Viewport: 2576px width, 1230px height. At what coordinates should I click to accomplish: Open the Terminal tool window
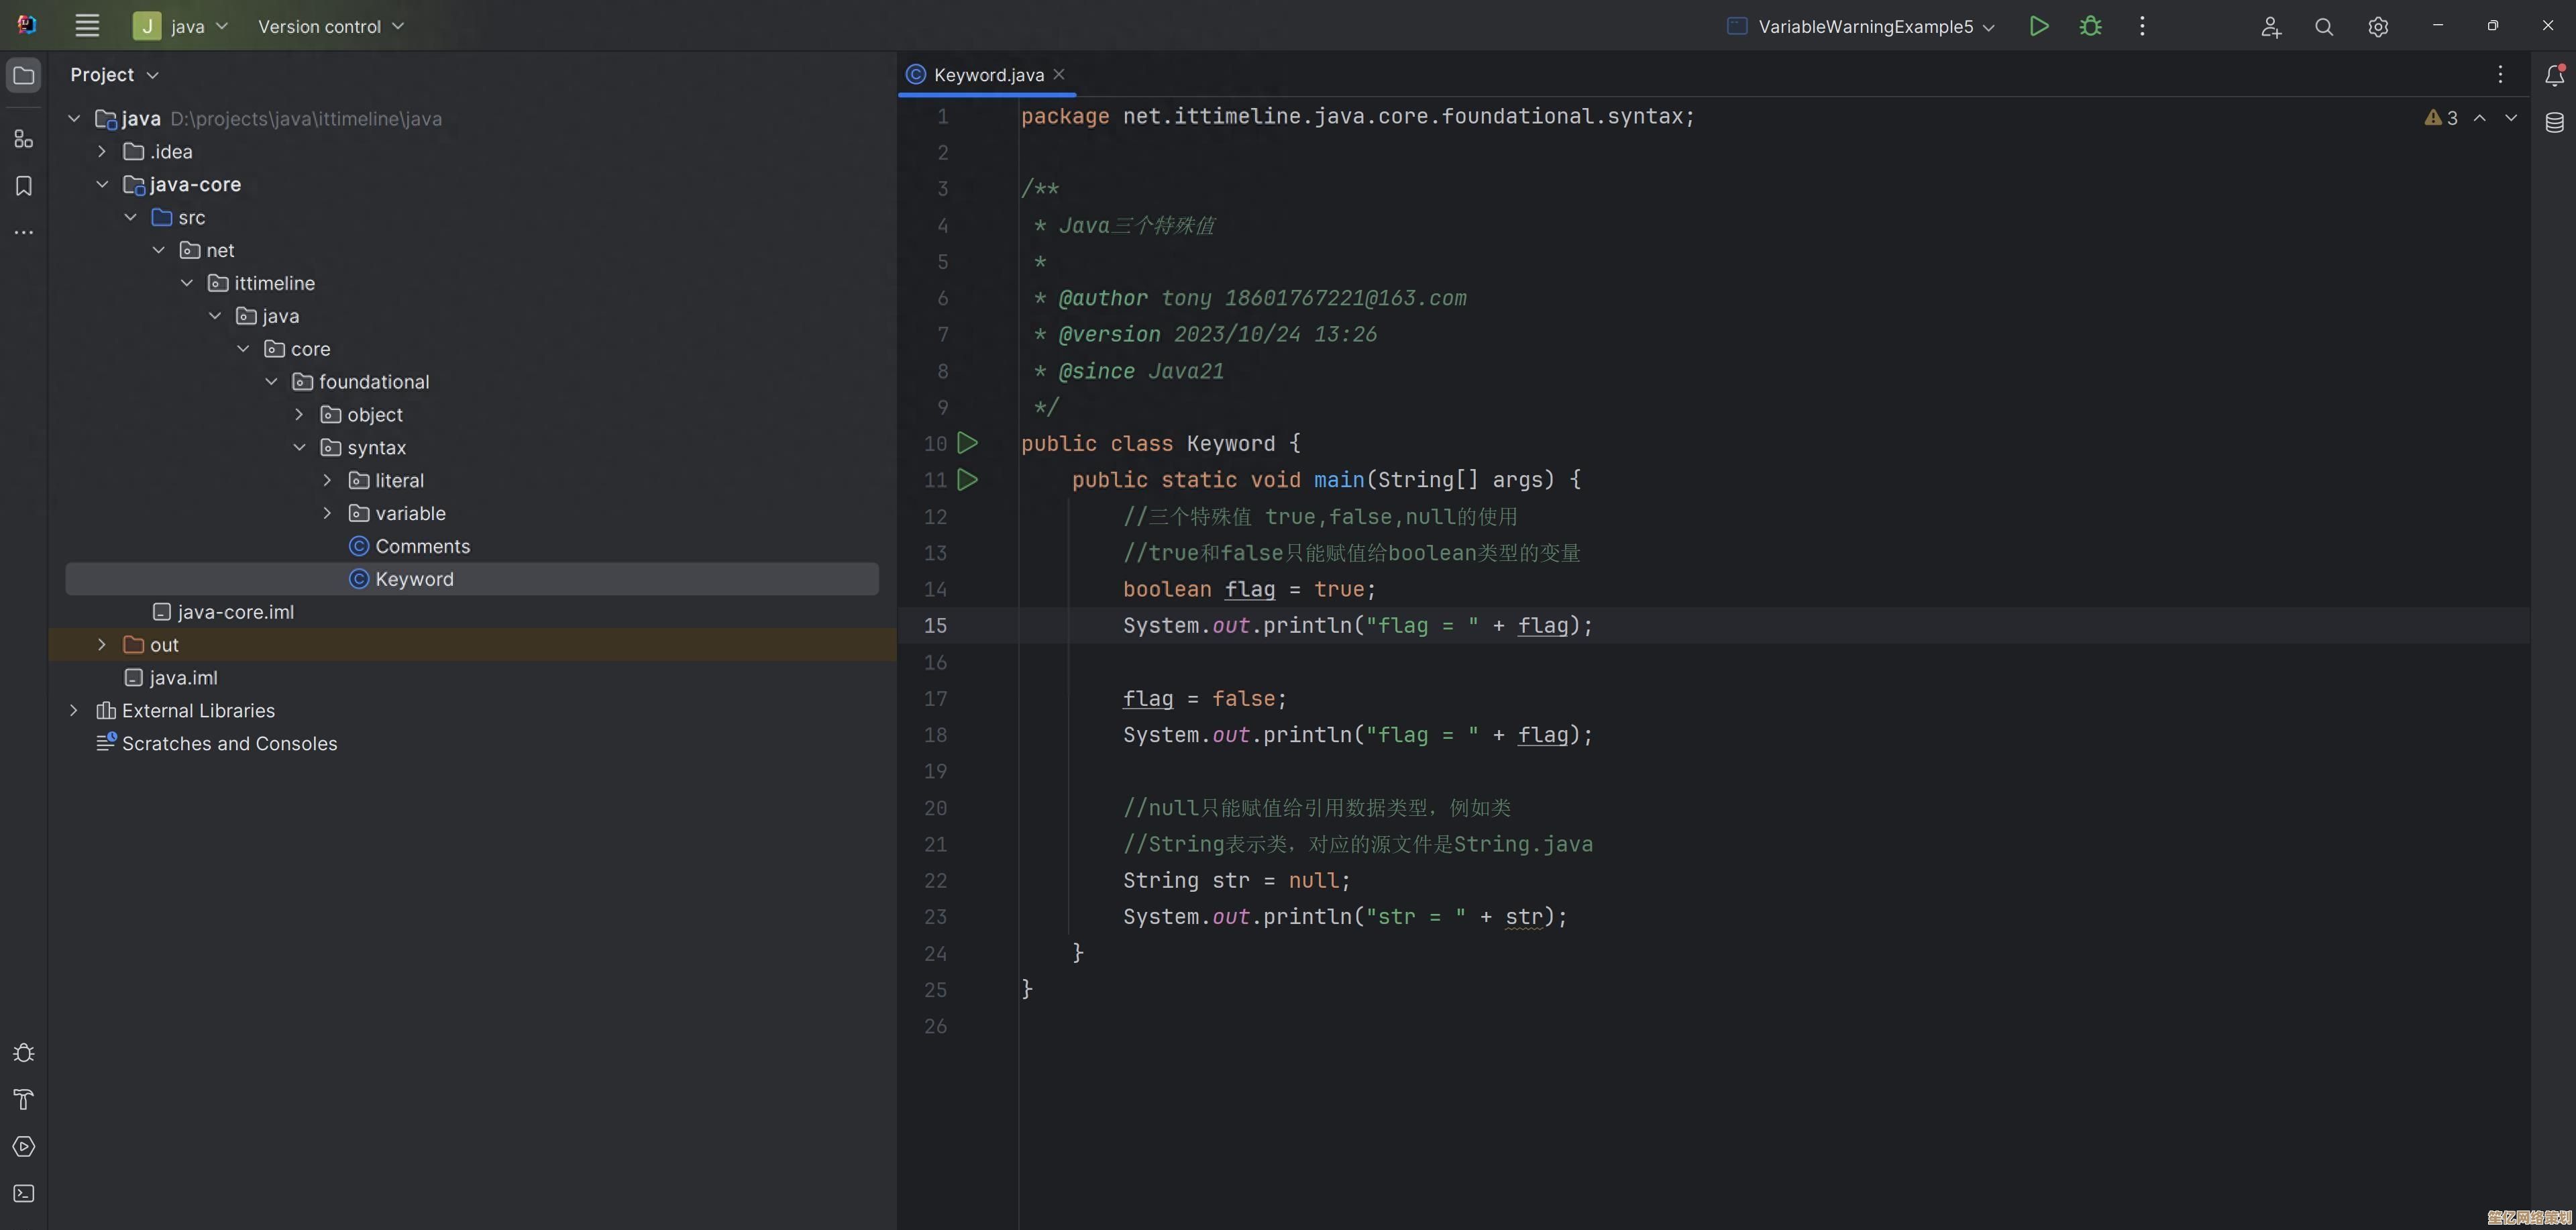pos(24,1194)
